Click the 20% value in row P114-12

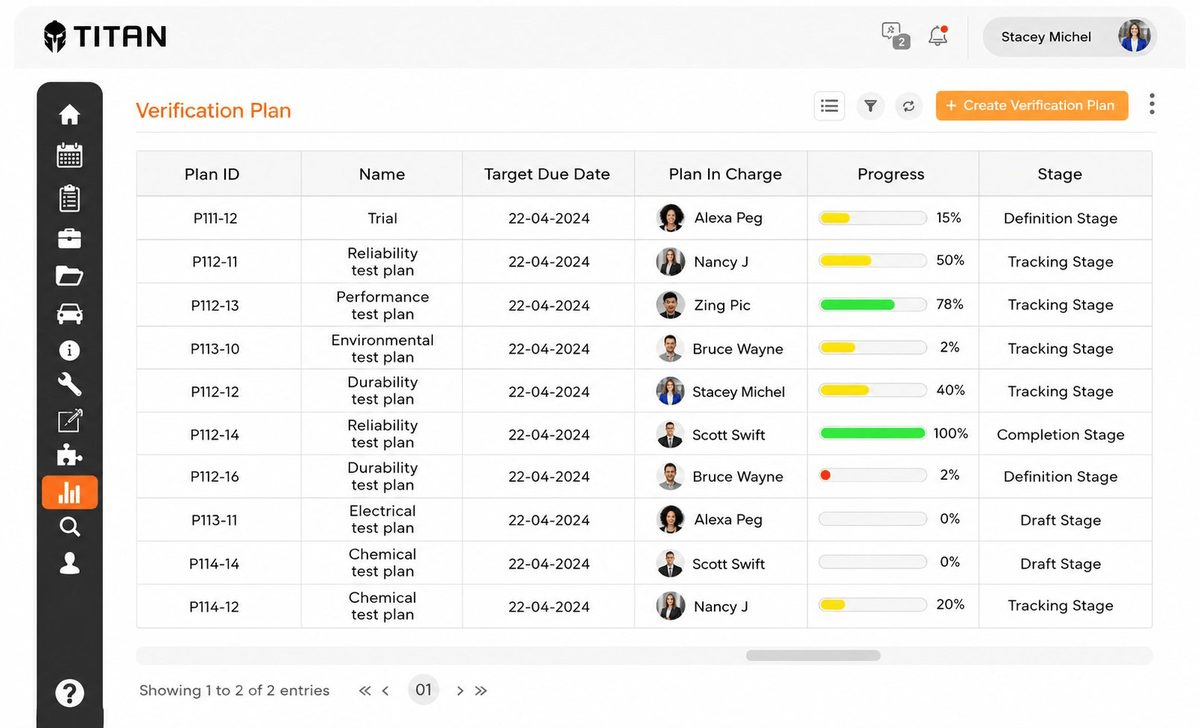[950, 604]
